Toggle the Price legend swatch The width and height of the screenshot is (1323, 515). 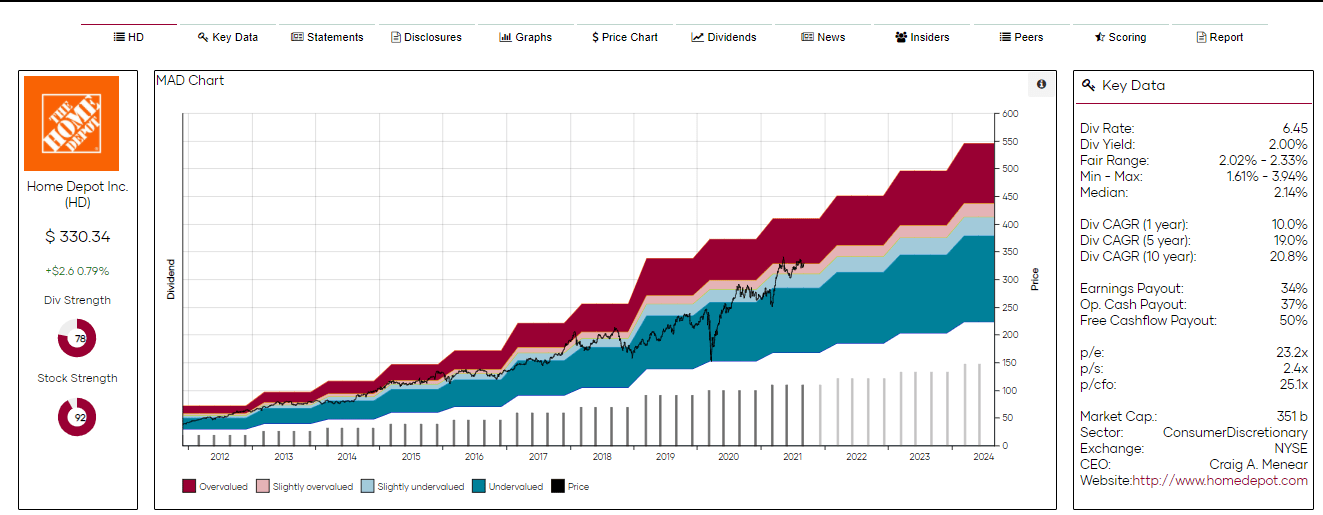[557, 487]
